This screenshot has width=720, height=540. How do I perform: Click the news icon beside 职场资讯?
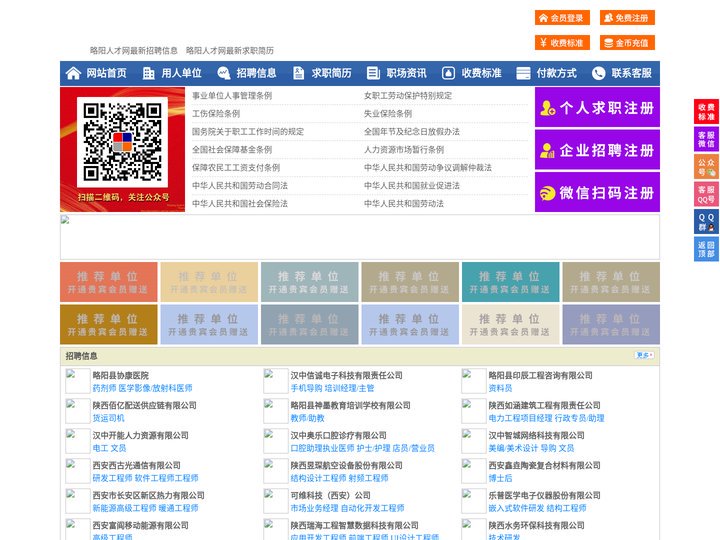[373, 73]
